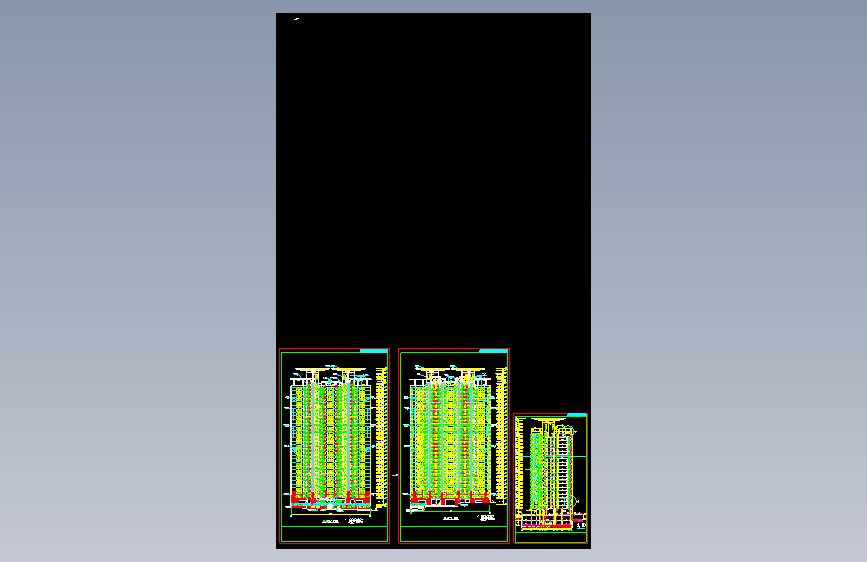Click the title block strip of leftmost sheet
867x562 pixels.
pos(335,534)
